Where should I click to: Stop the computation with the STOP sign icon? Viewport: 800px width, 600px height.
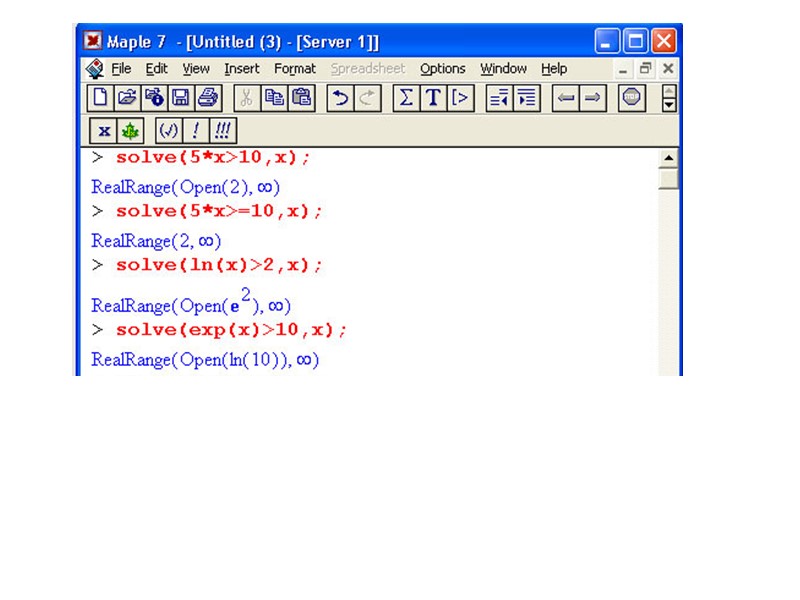tap(632, 97)
